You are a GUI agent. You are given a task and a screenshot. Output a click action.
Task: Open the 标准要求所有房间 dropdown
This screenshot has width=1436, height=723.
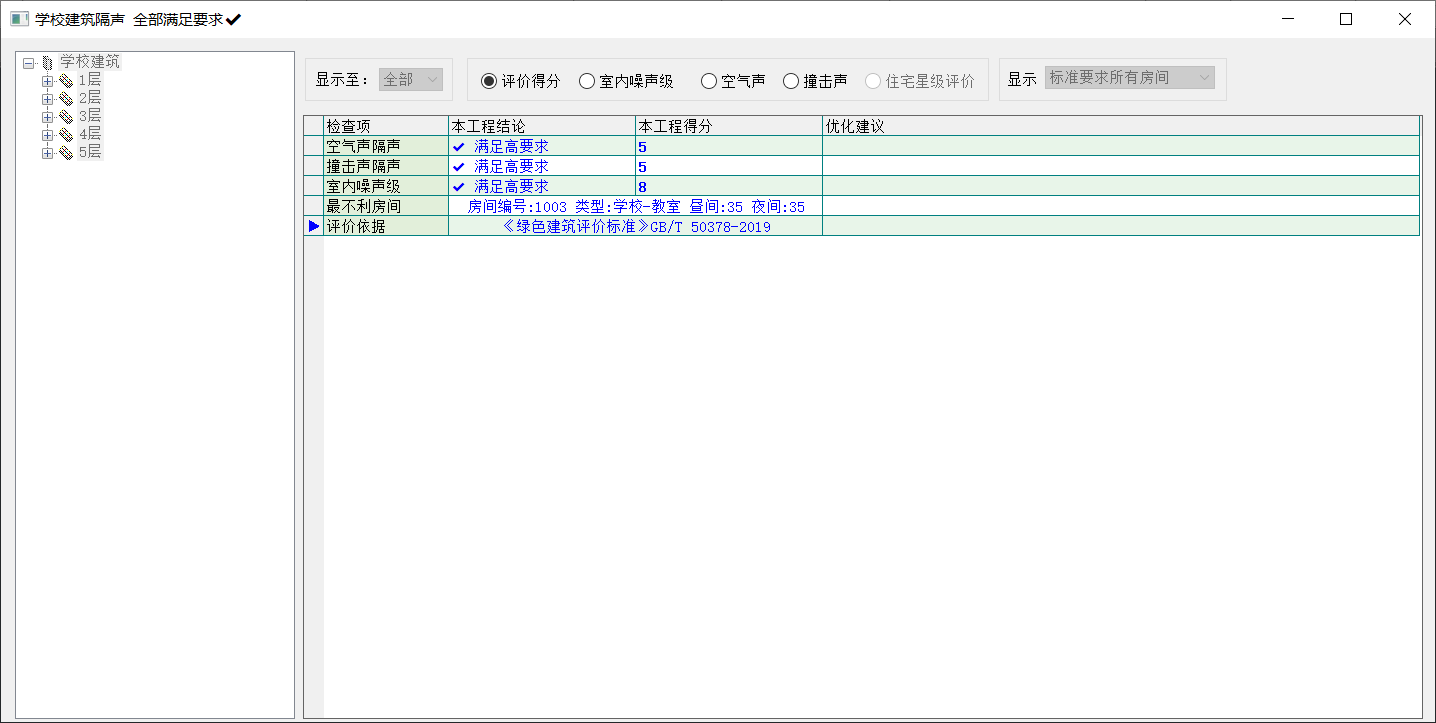point(1130,78)
